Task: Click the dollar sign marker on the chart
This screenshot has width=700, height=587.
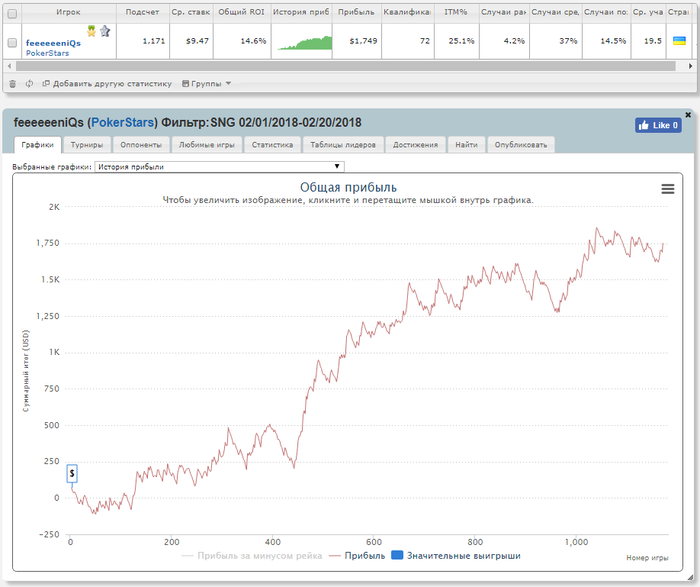Action: [72, 474]
